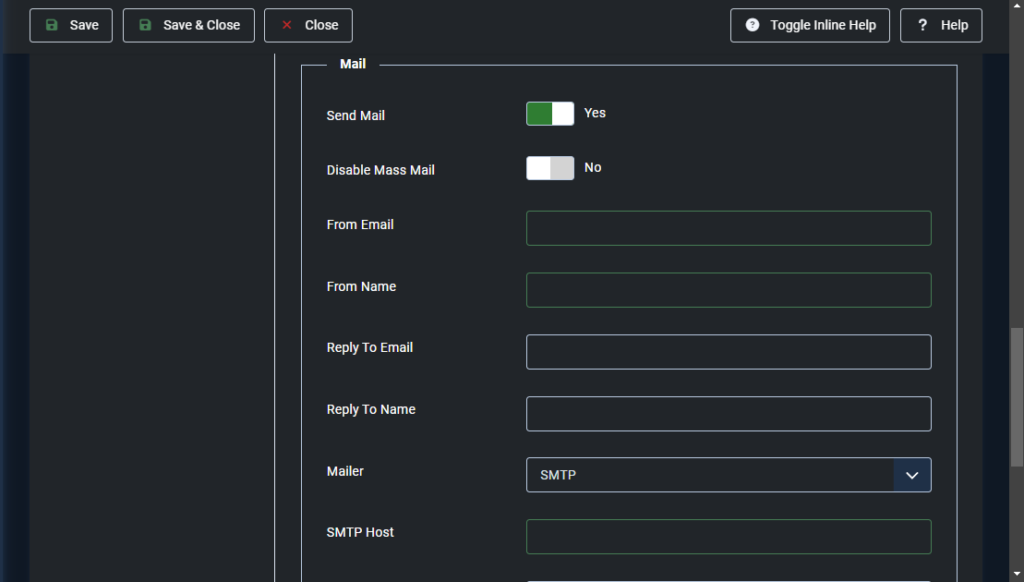Viewport: 1024px width, 582px height.
Task: Open Help with the Help button
Action: click(x=941, y=25)
